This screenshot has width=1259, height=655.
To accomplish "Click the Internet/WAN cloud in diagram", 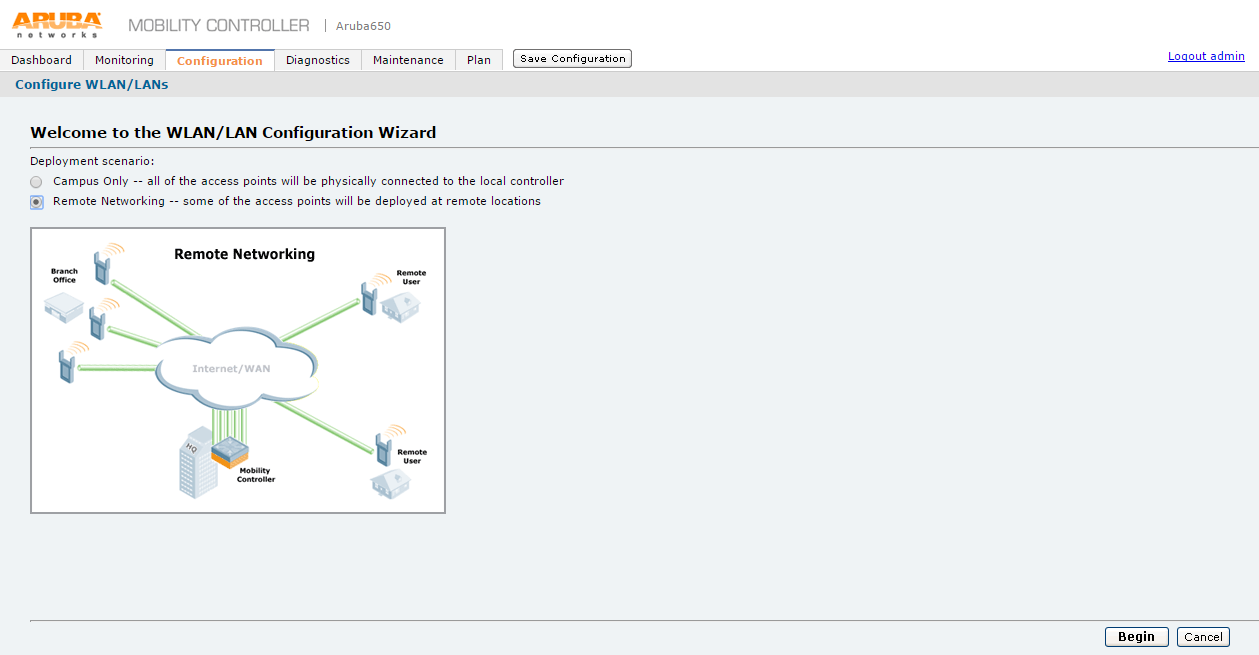I will coord(236,367).
